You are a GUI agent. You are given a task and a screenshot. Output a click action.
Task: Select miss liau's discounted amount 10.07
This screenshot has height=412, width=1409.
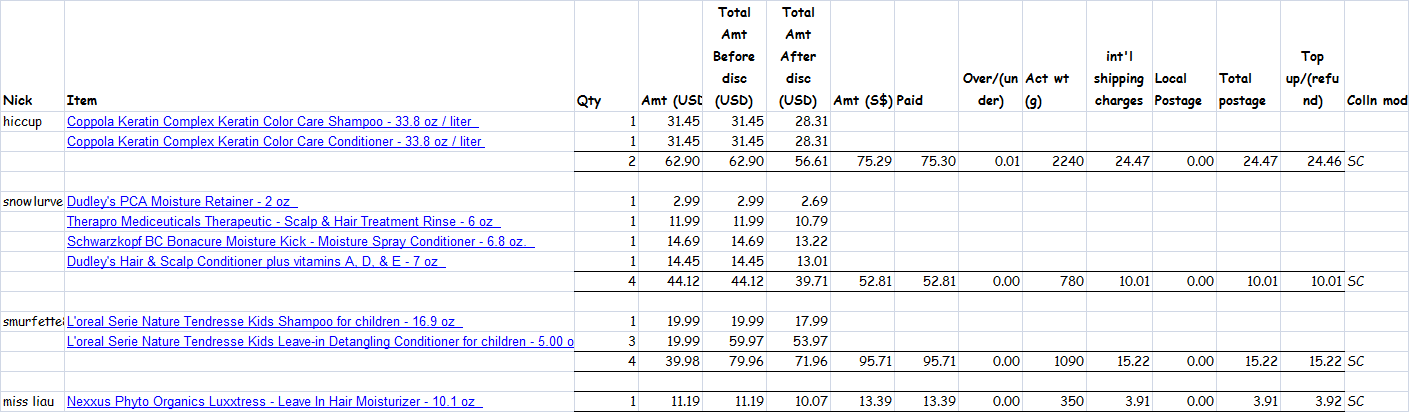(798, 401)
